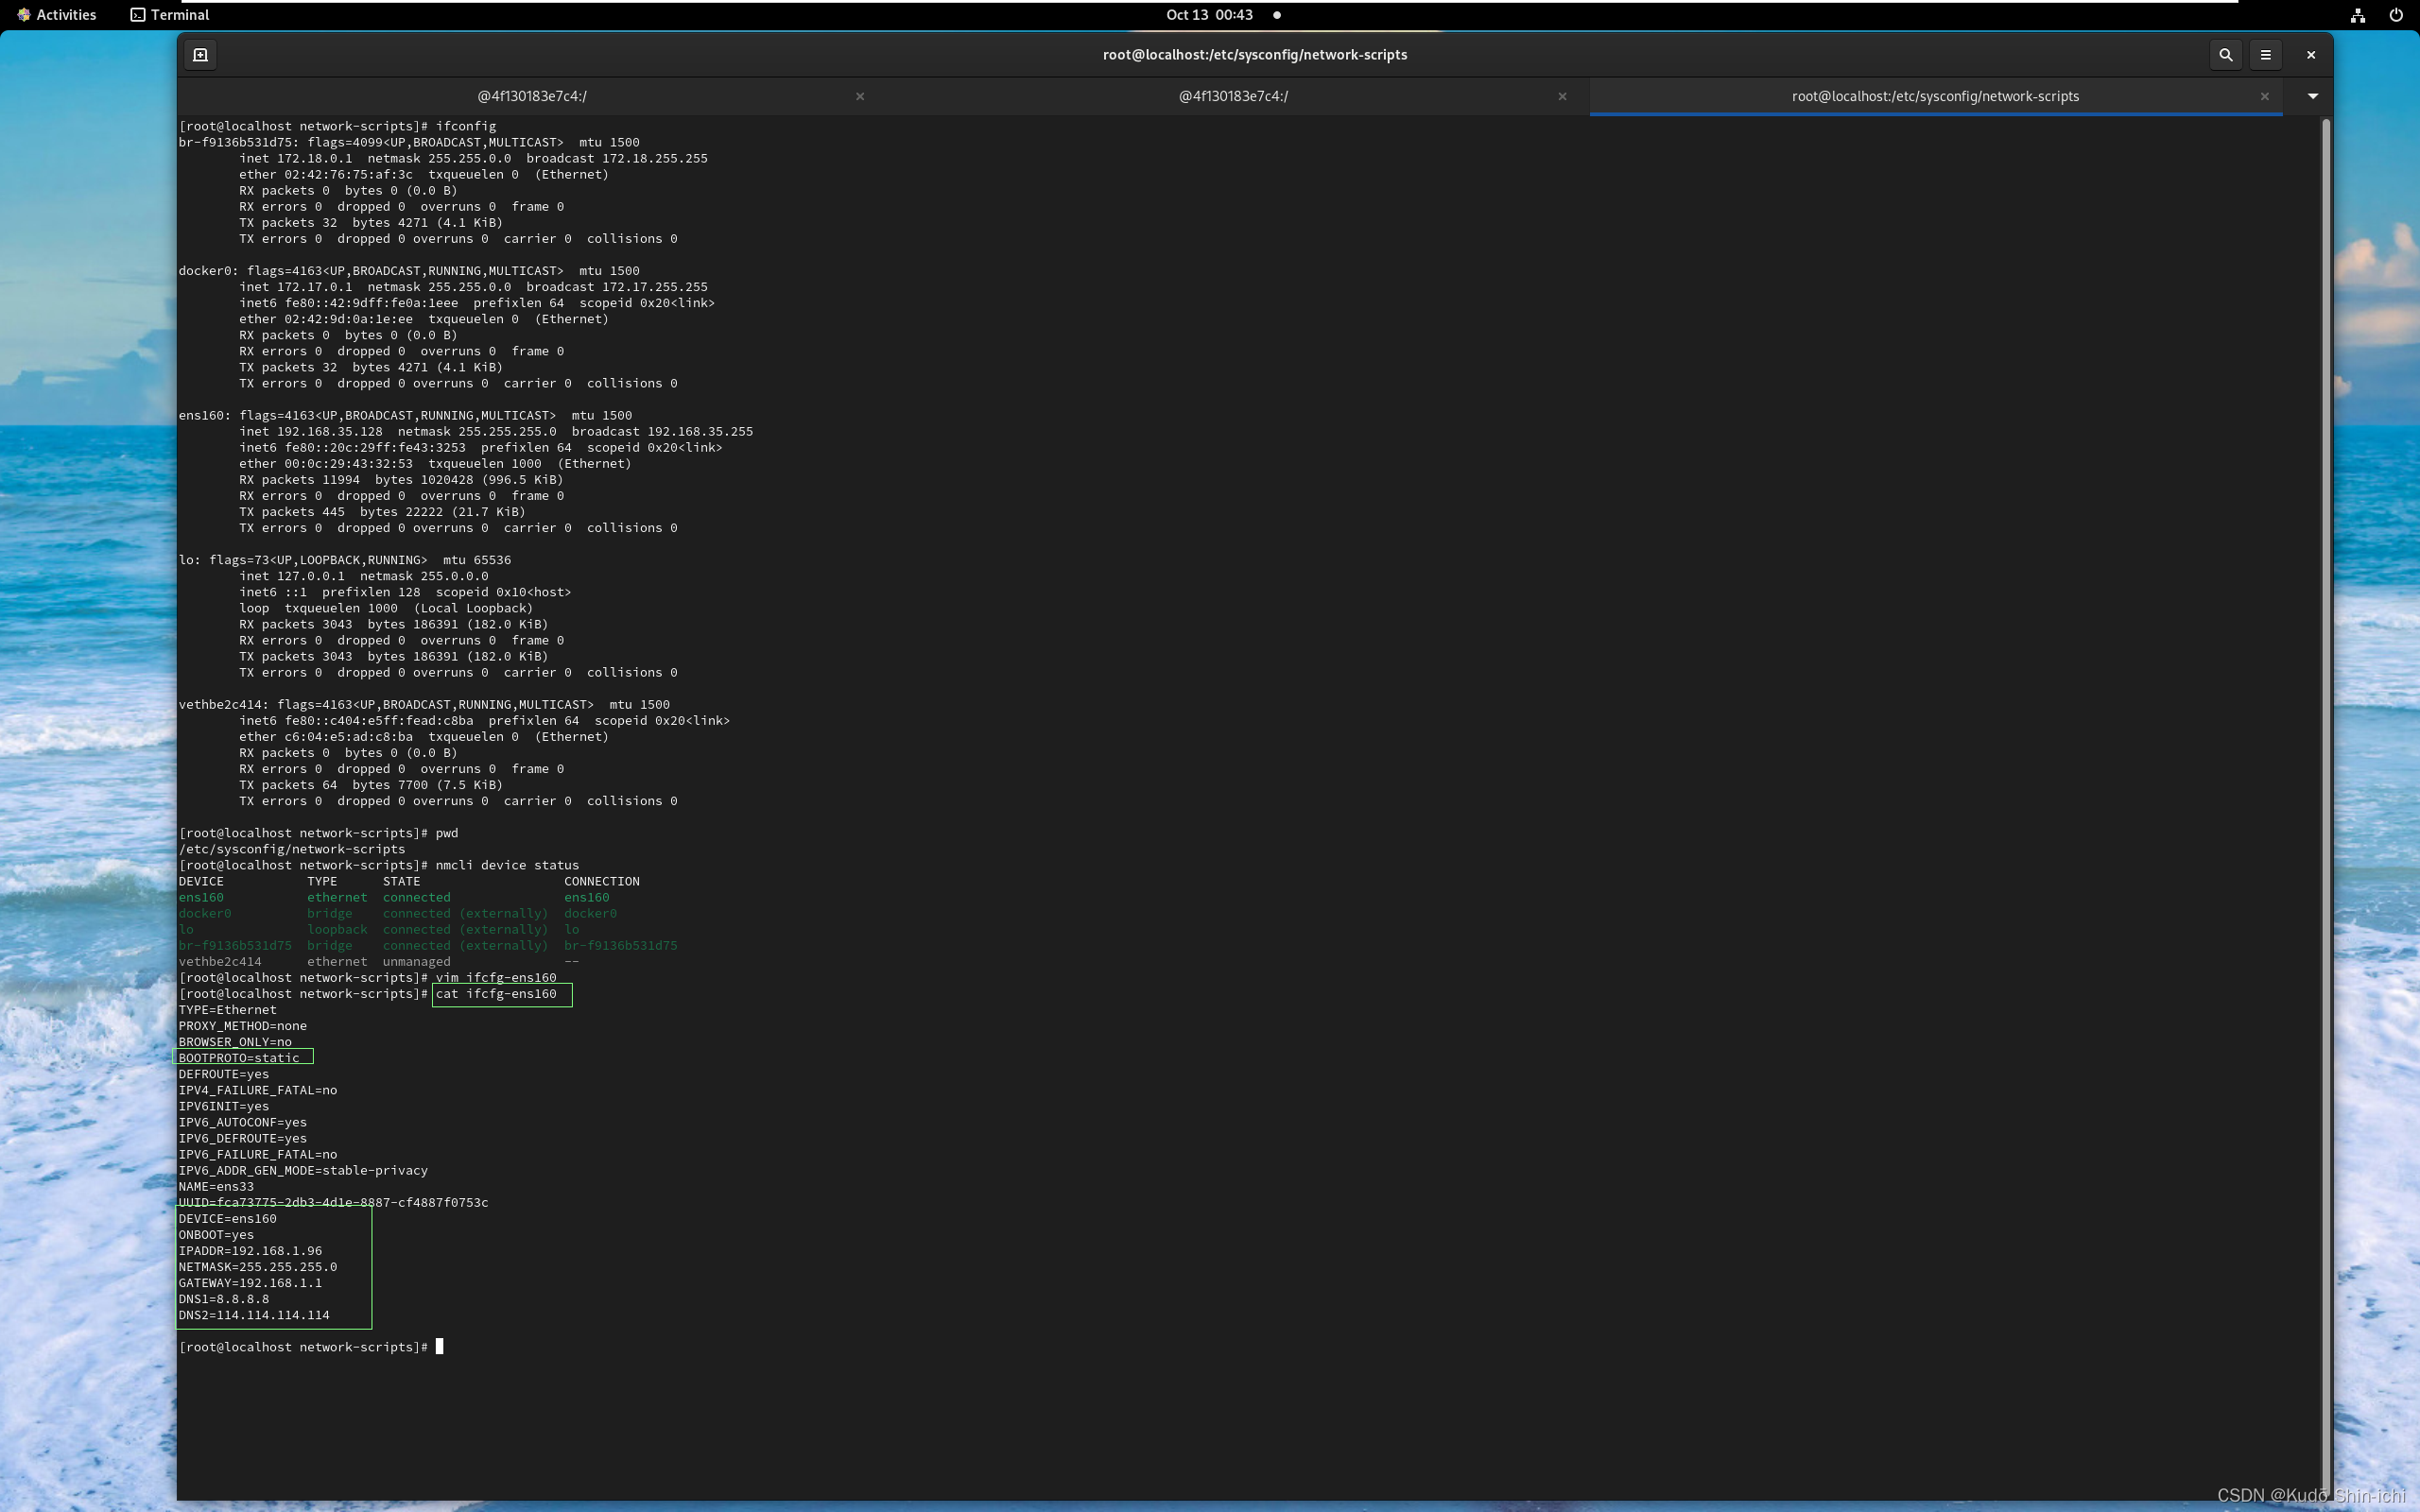This screenshot has width=2420, height=1512.
Task: Click the 'cat ifcfg-ens160' command text
Action: click(x=496, y=994)
